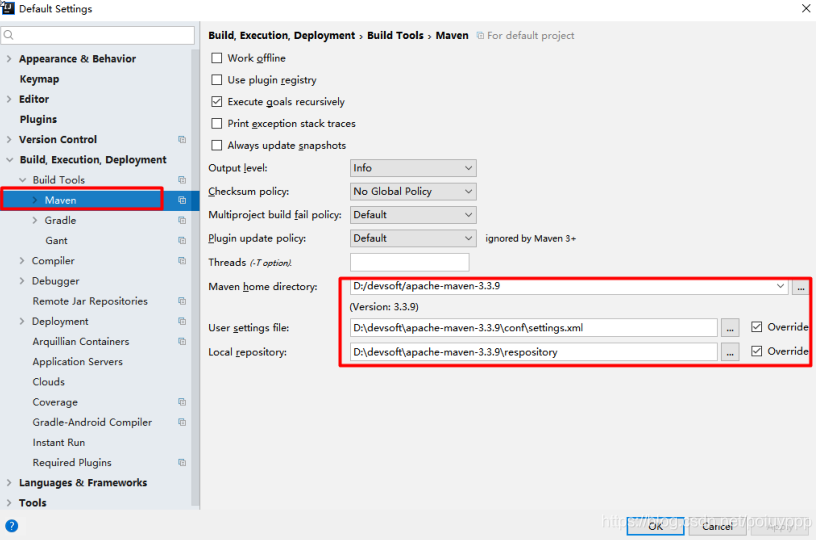
Task: Expand Appearance & Behavior section
Action: (x=9, y=59)
